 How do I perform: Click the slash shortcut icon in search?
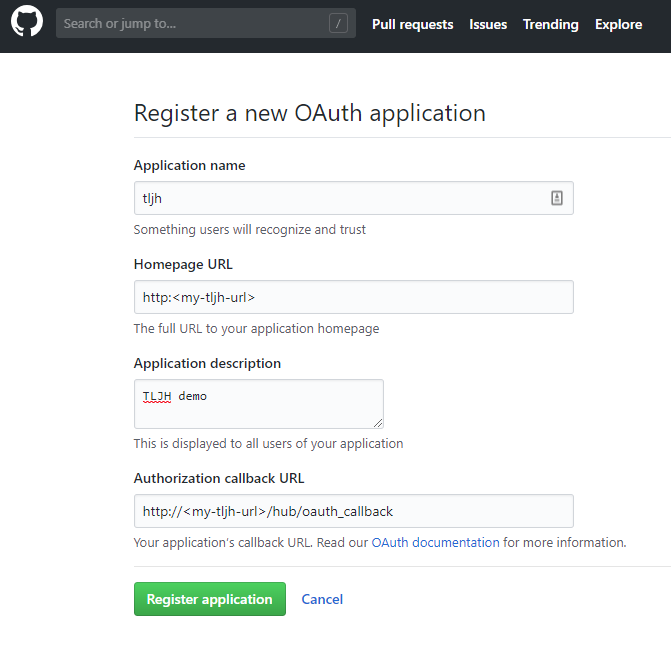(338, 24)
